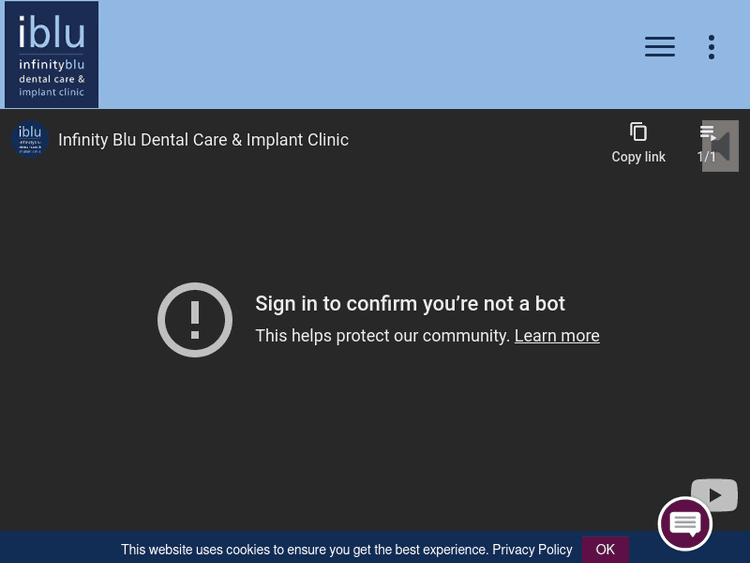Click the exclamation mark warning icon
The height and width of the screenshot is (563, 750).
pyautogui.click(x=195, y=320)
